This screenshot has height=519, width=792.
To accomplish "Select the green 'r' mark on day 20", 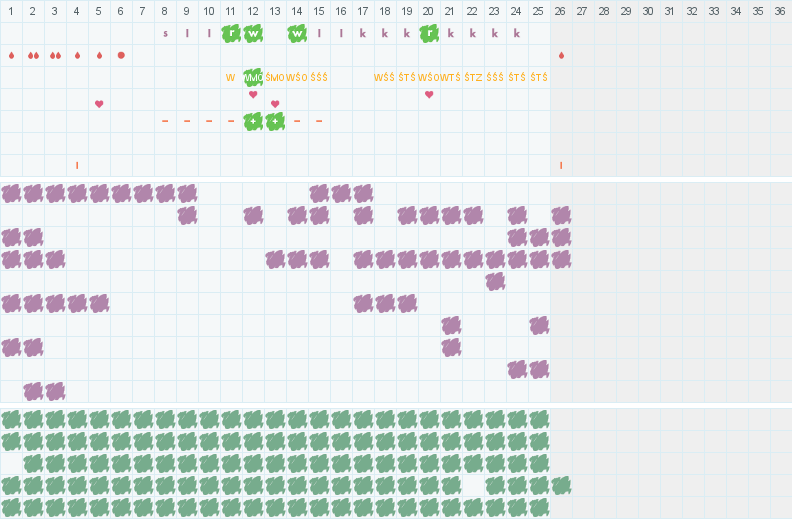I will (x=429, y=33).
